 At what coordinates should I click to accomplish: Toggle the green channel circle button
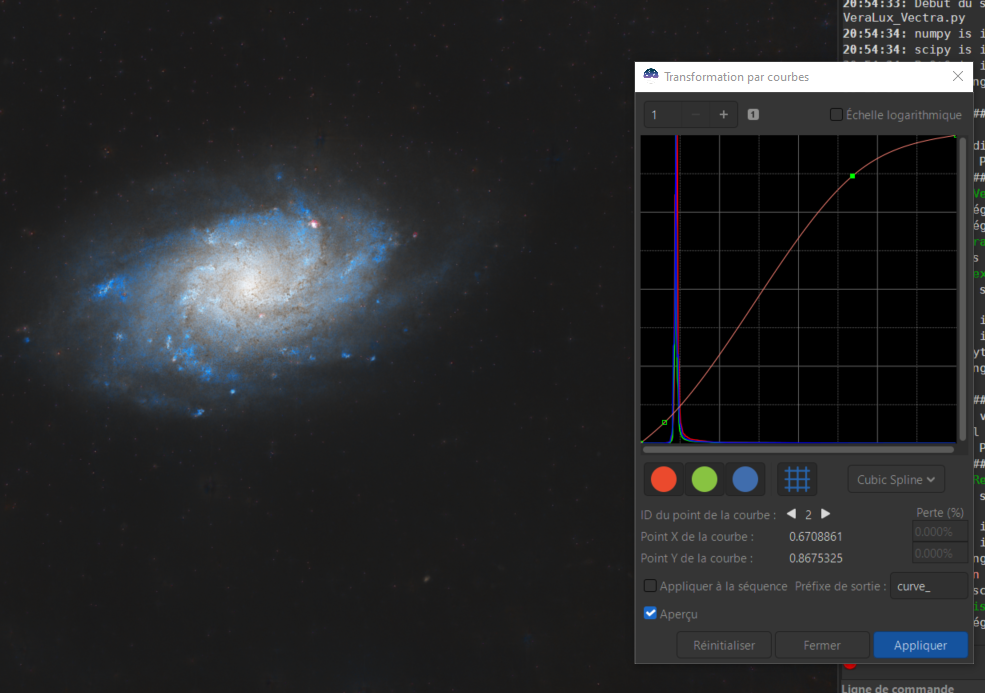(704, 479)
